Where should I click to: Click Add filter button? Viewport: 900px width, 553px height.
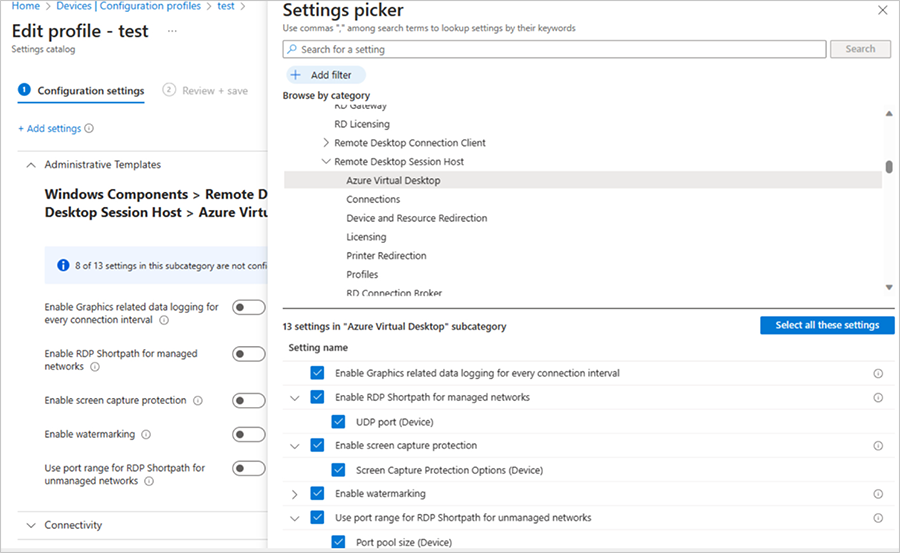click(325, 75)
